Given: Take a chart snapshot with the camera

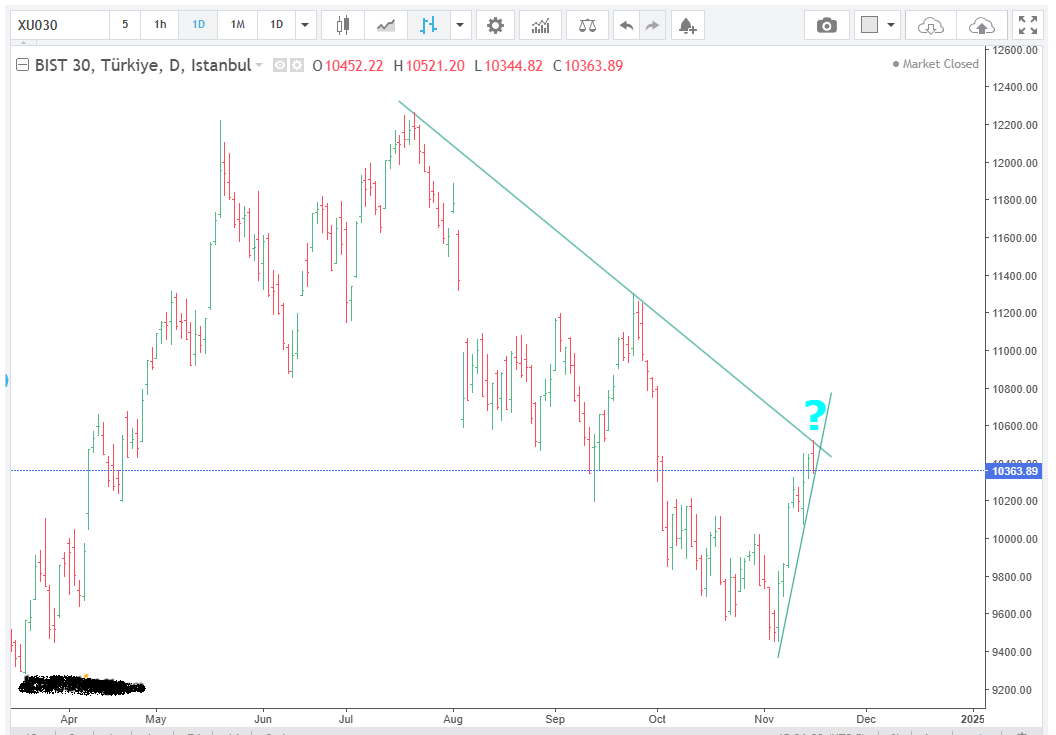Looking at the screenshot, I should pyautogui.click(x=827, y=25).
